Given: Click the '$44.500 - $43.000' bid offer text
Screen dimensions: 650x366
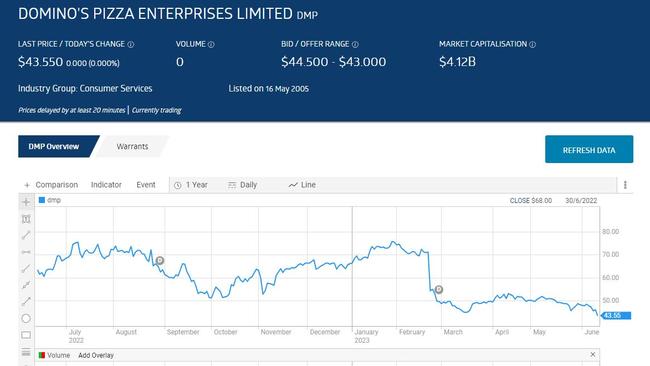Looking at the screenshot, I should (333, 62).
